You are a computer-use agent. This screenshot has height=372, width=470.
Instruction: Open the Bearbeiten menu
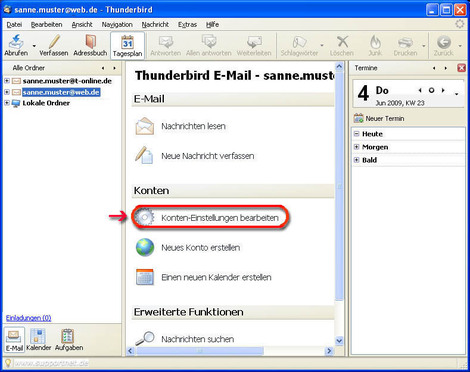(46, 24)
